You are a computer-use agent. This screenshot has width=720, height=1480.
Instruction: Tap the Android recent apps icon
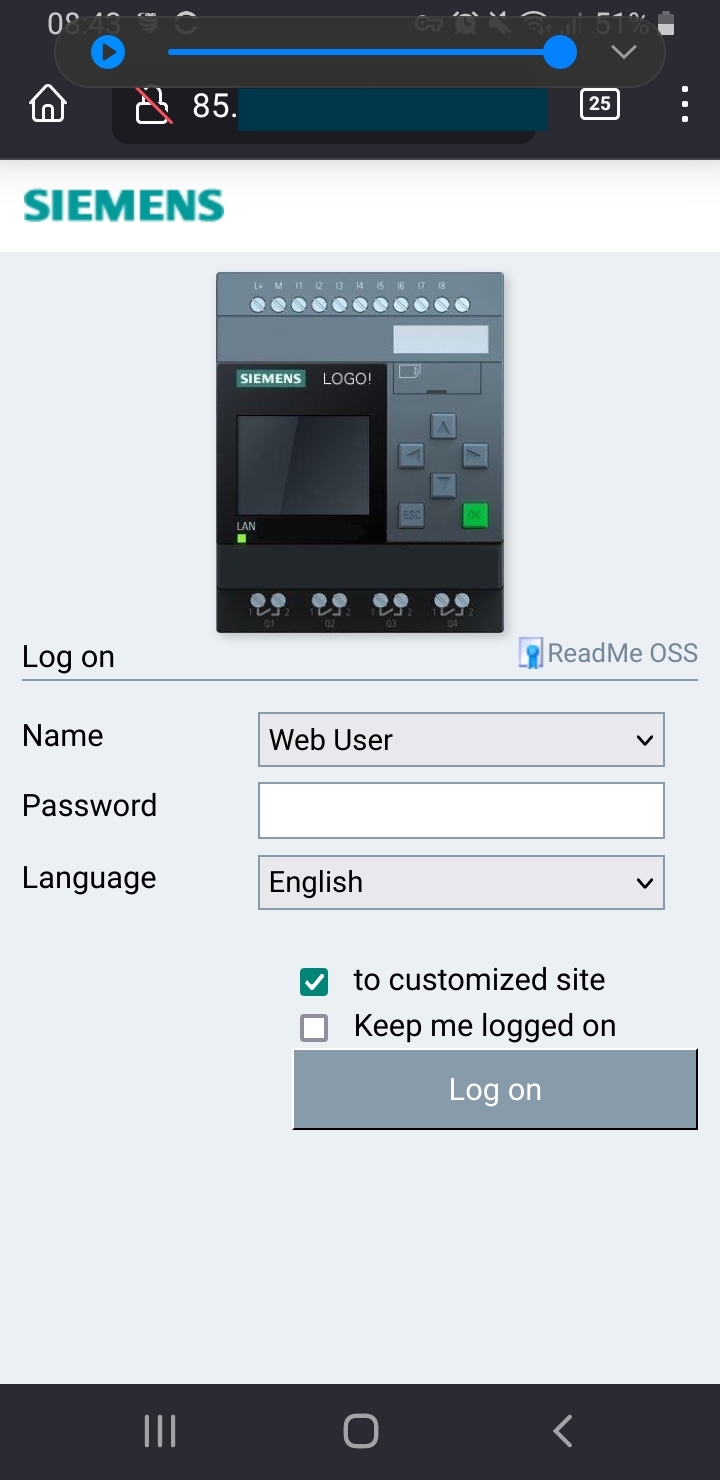click(x=160, y=1431)
